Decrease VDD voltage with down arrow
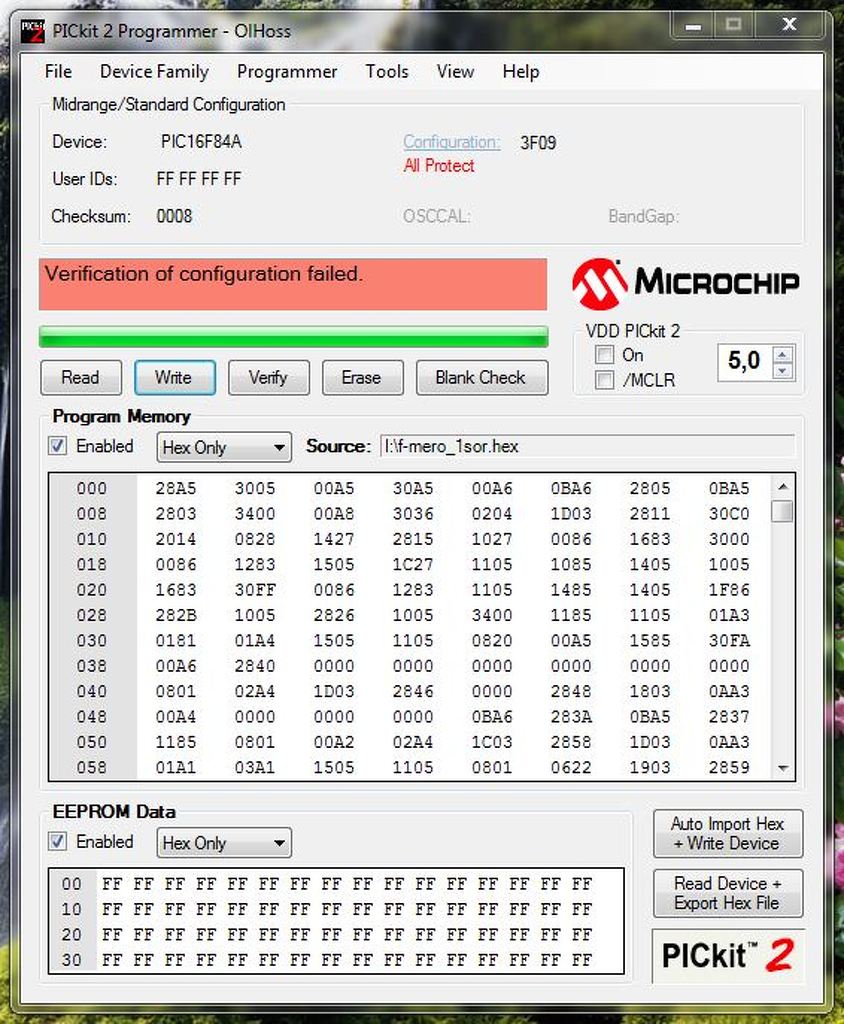This screenshot has height=1024, width=844. (783, 371)
